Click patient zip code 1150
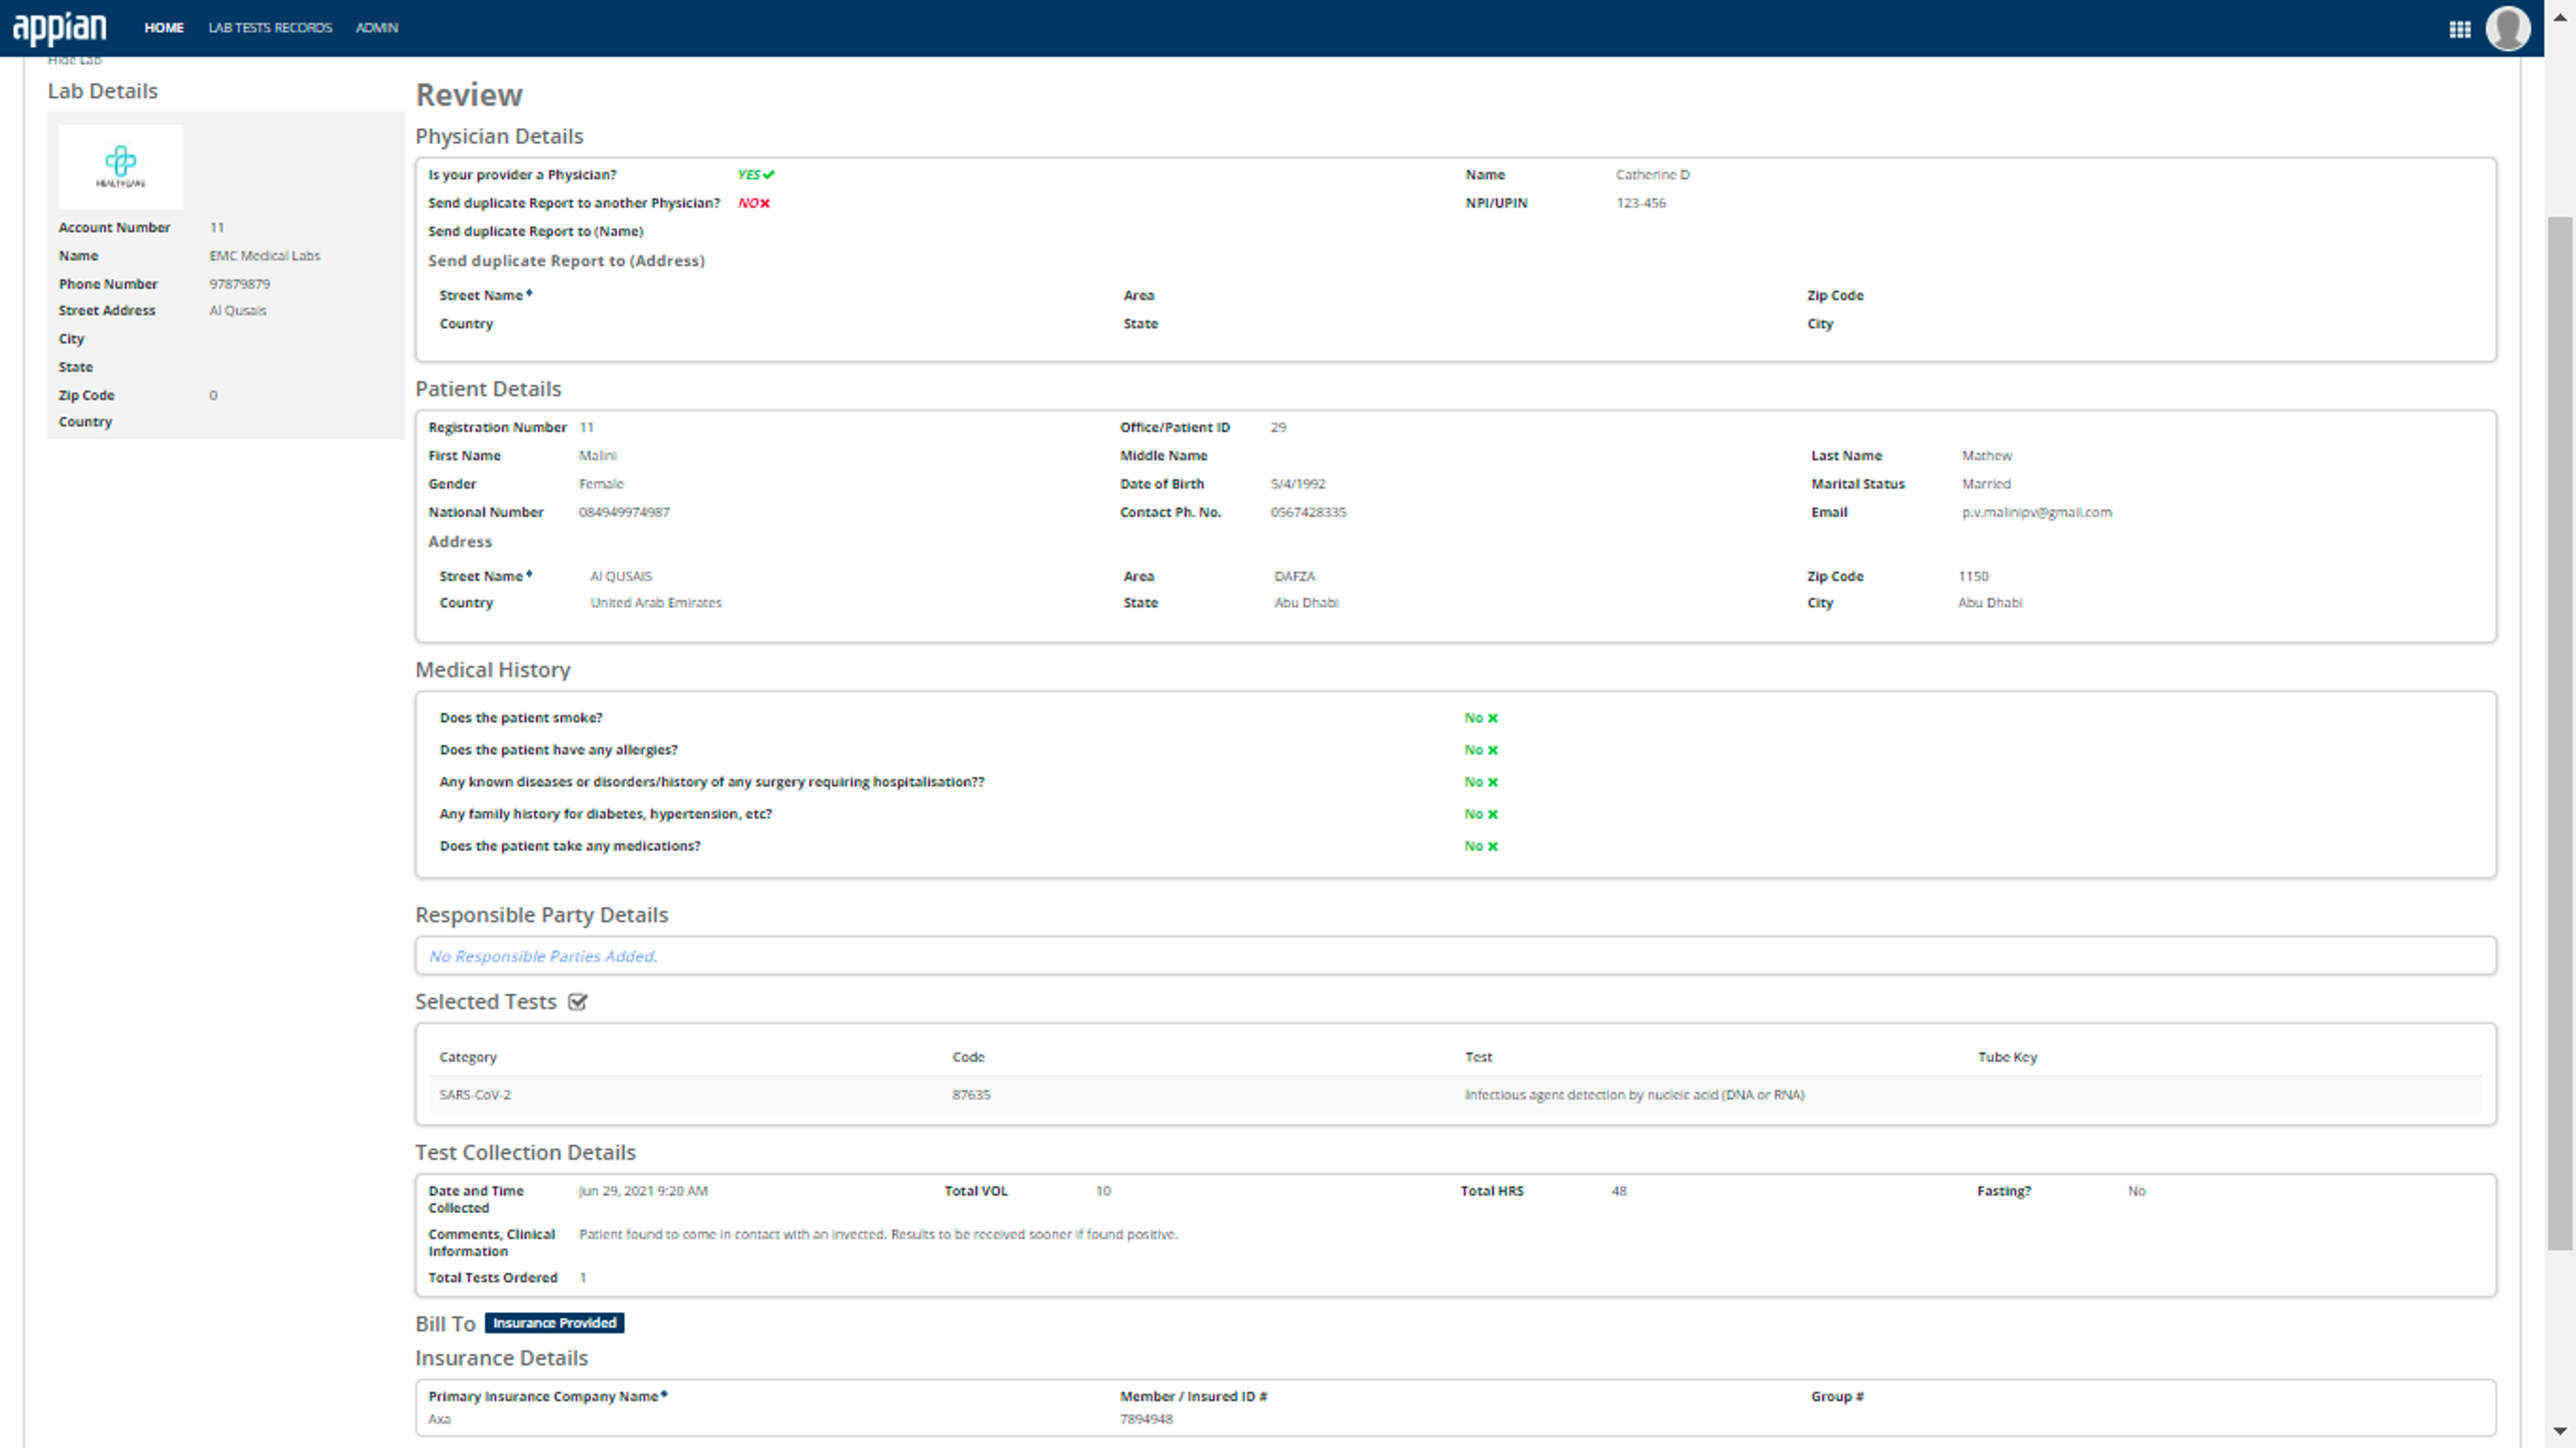The width and height of the screenshot is (2576, 1448). [1973, 577]
